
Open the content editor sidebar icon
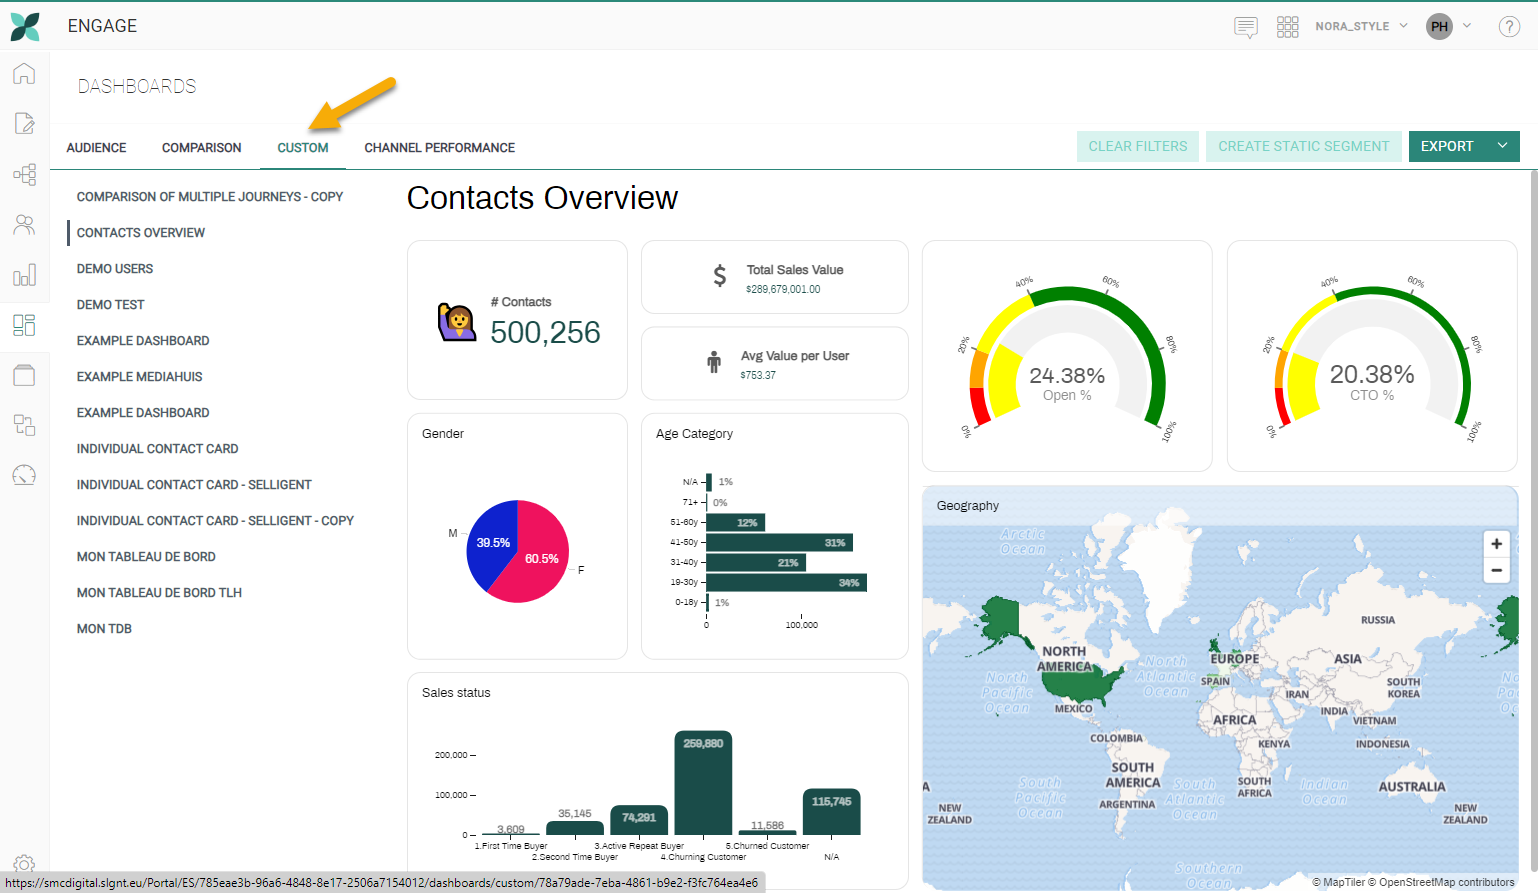pos(24,123)
